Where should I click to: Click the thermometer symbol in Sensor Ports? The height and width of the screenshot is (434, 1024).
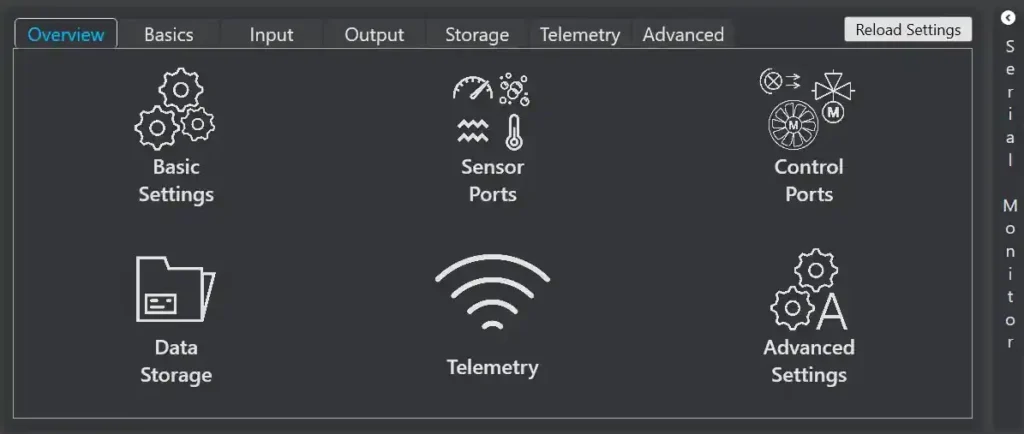(514, 132)
